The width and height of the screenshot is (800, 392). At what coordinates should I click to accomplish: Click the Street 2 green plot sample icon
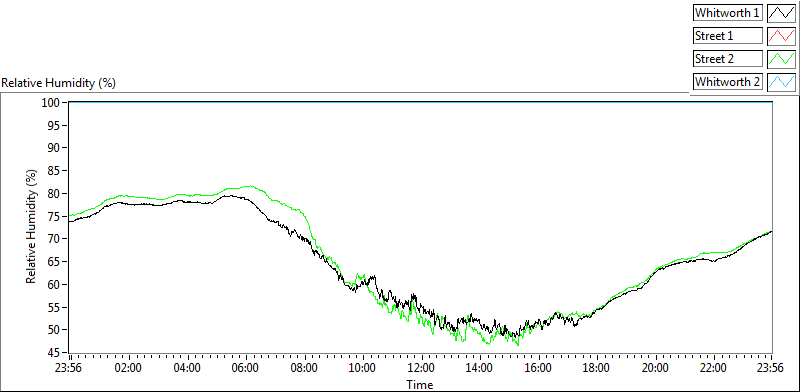pos(781,59)
